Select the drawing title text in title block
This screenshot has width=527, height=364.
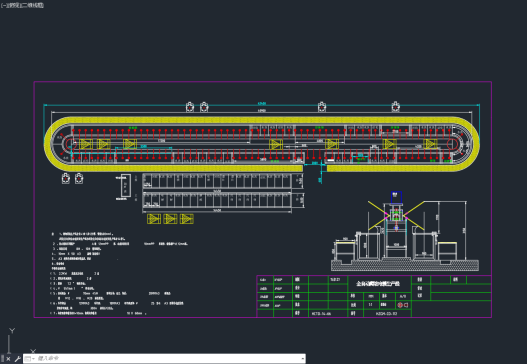[378, 284]
